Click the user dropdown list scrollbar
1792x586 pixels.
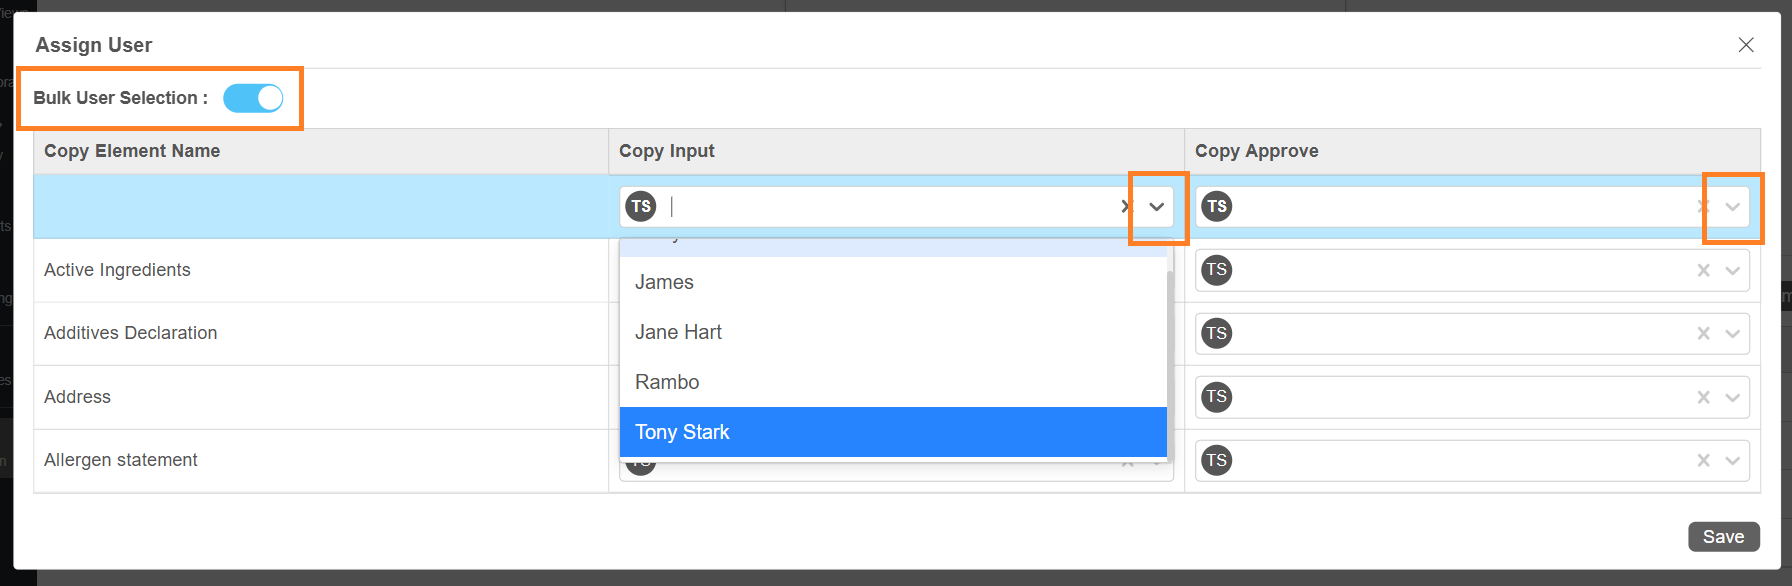[x=1170, y=340]
